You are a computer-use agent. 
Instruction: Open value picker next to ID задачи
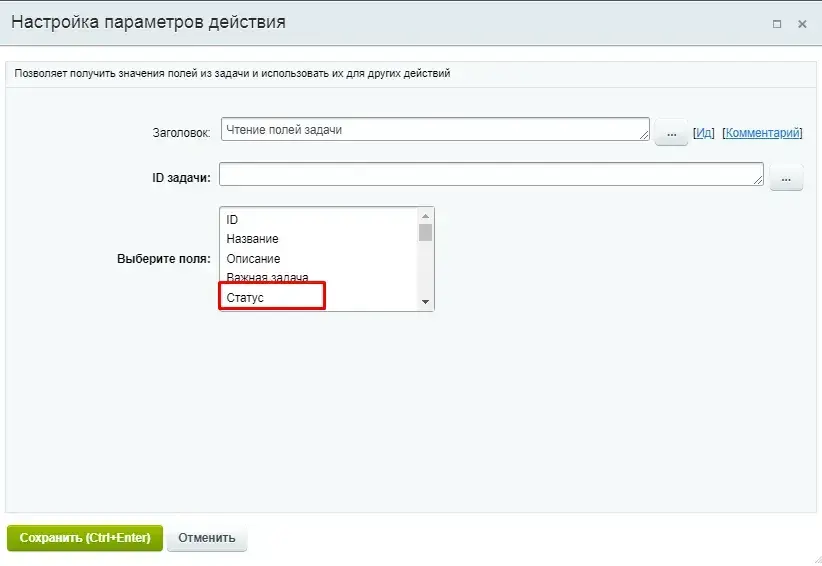coord(786,178)
